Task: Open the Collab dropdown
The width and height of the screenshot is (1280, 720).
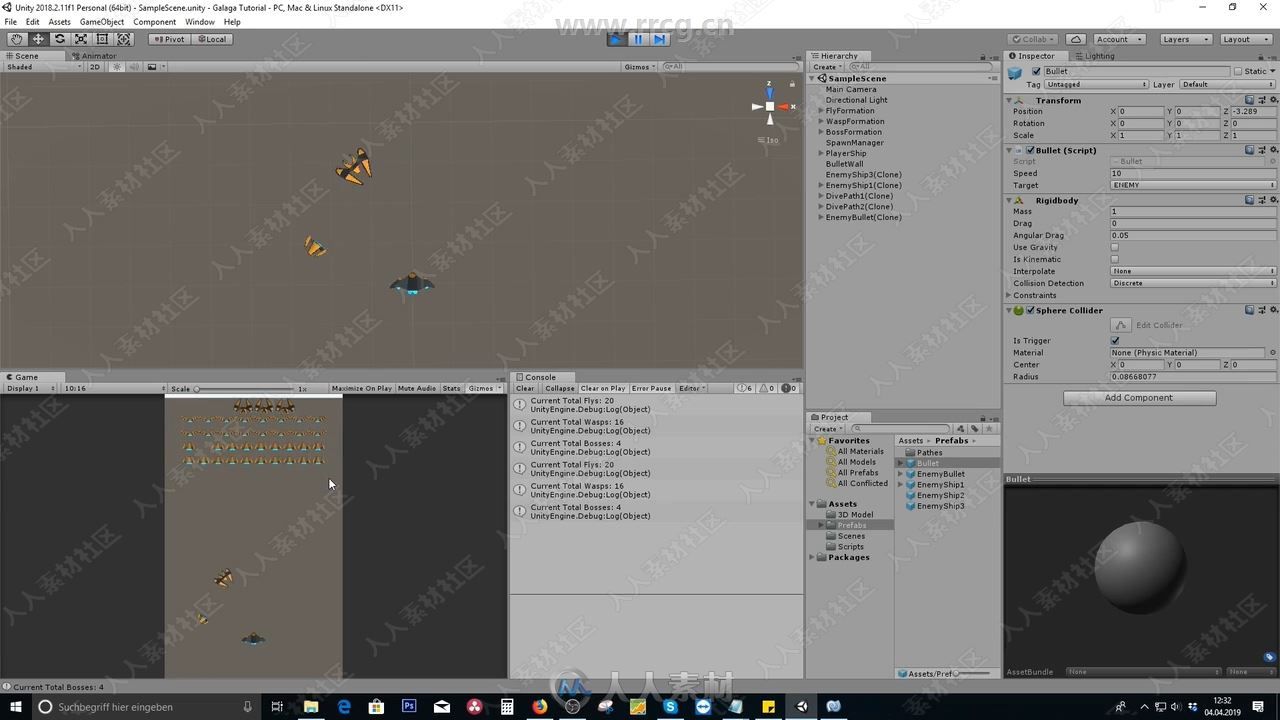Action: (x=1034, y=39)
